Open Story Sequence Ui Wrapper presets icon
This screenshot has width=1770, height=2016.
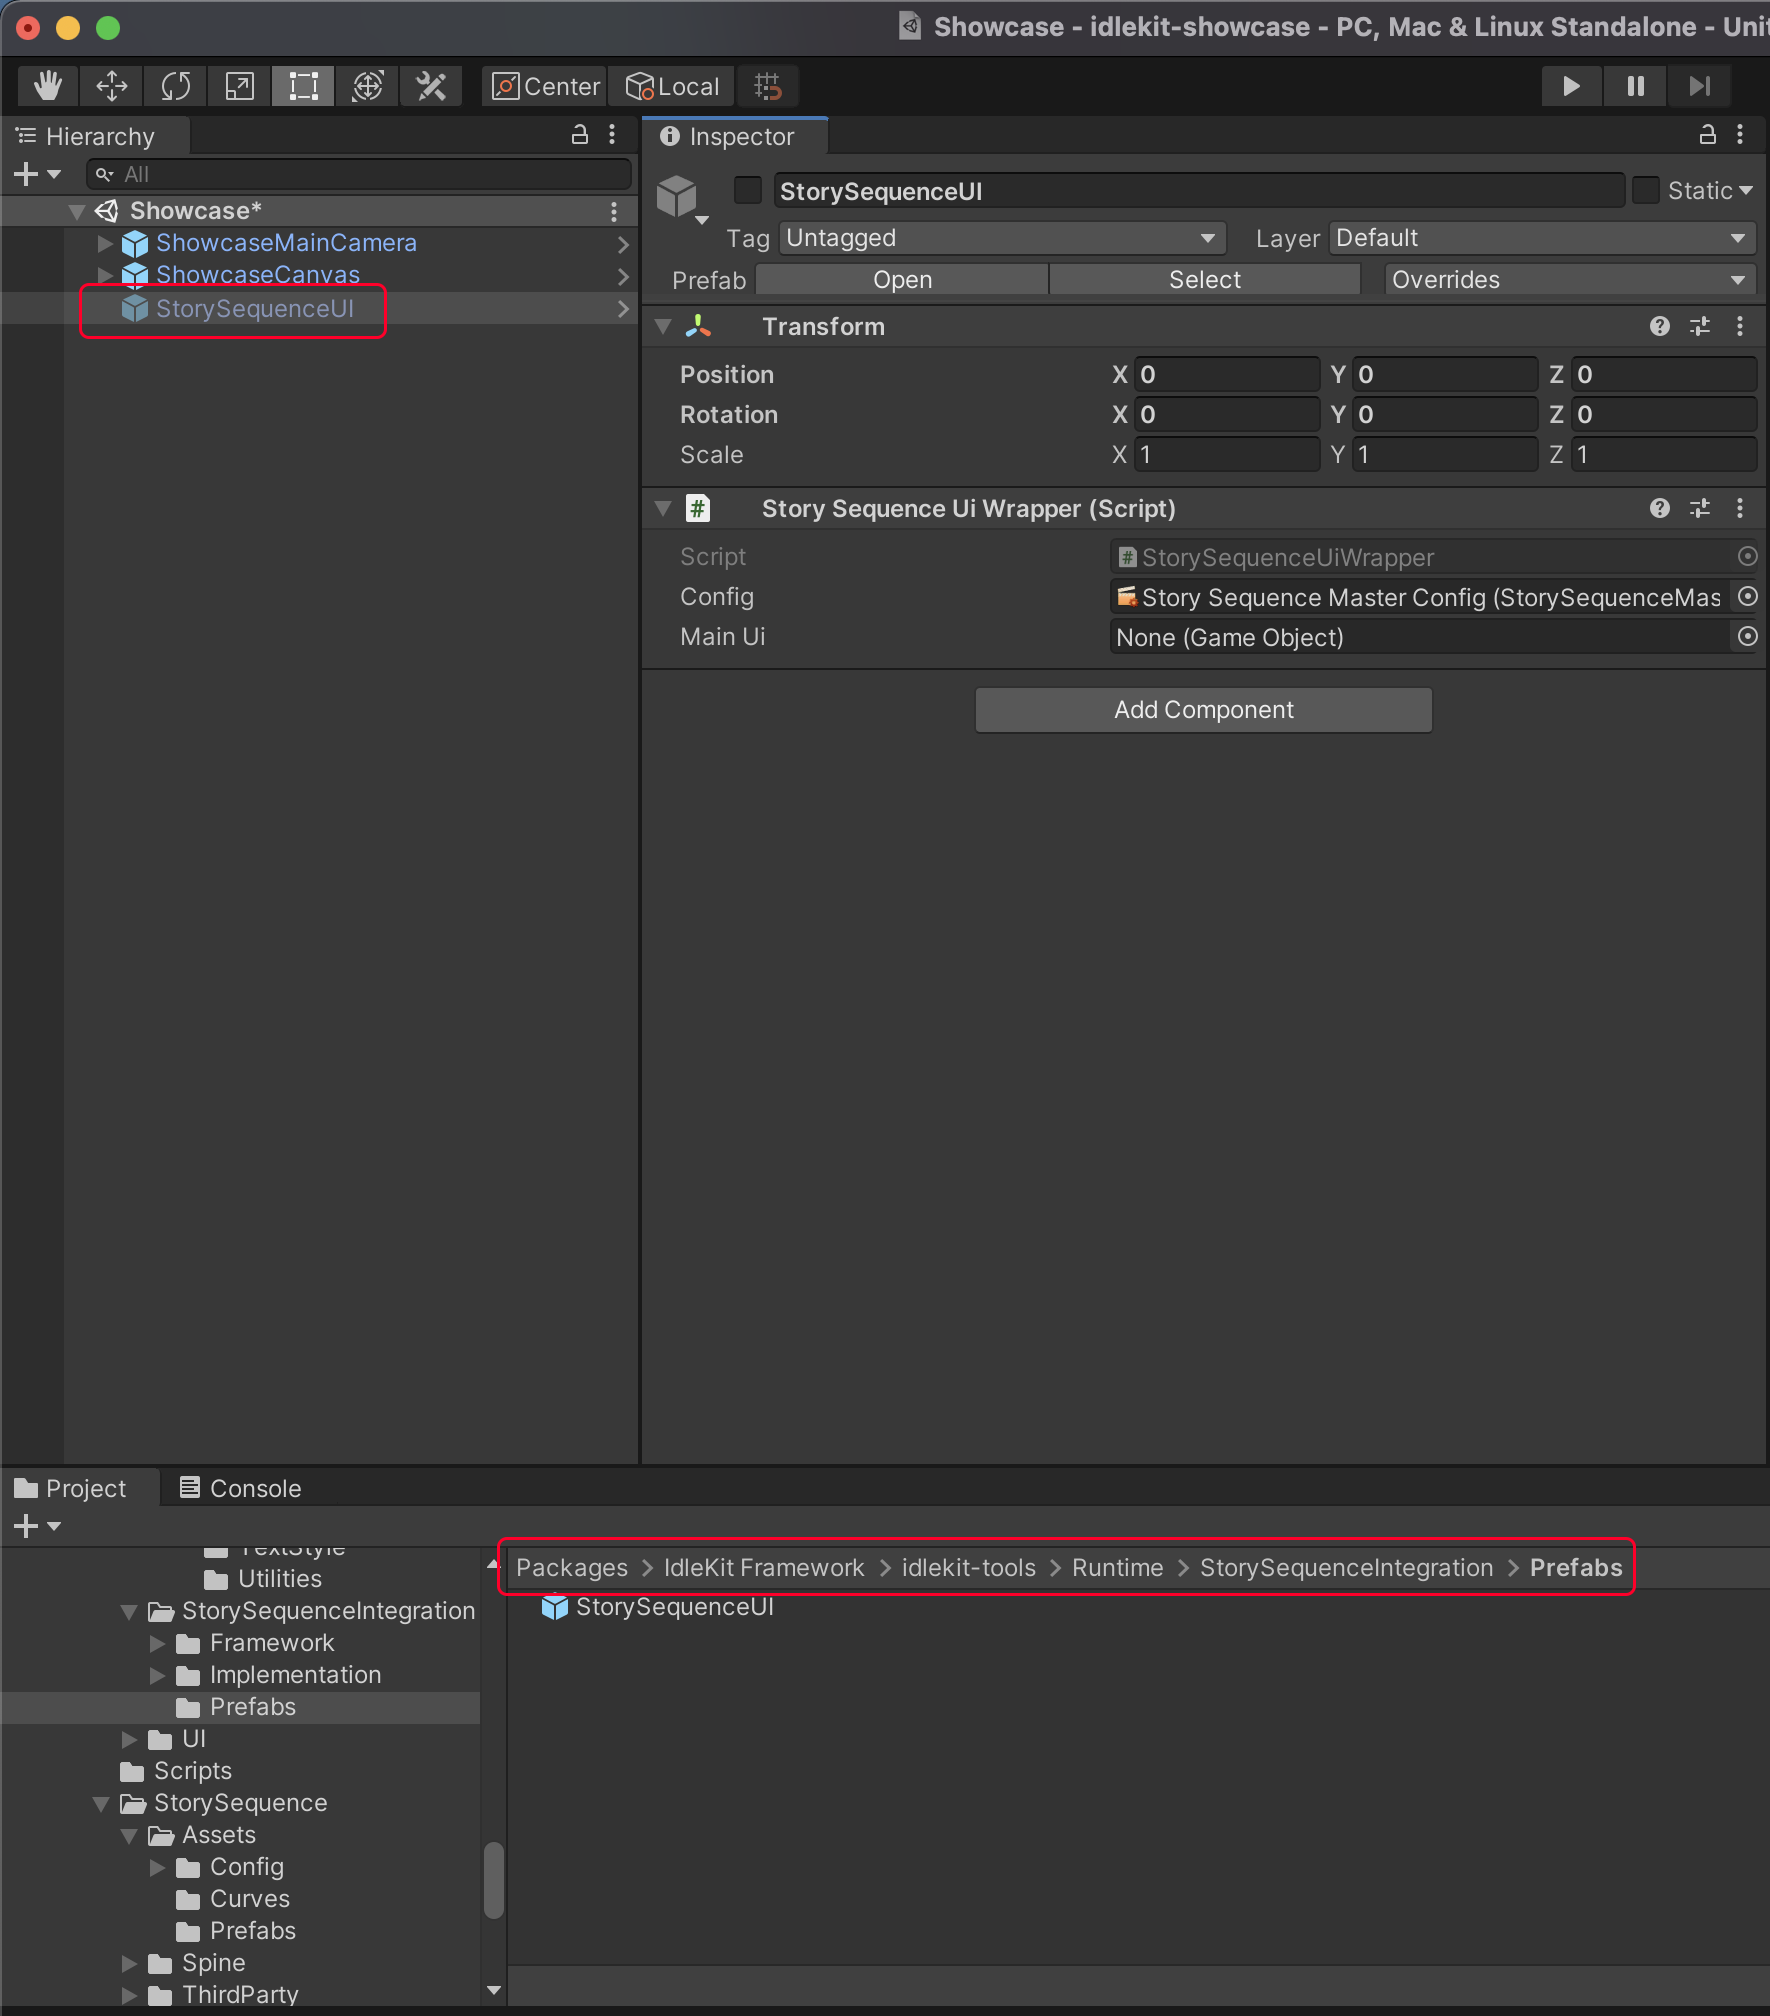(1700, 508)
